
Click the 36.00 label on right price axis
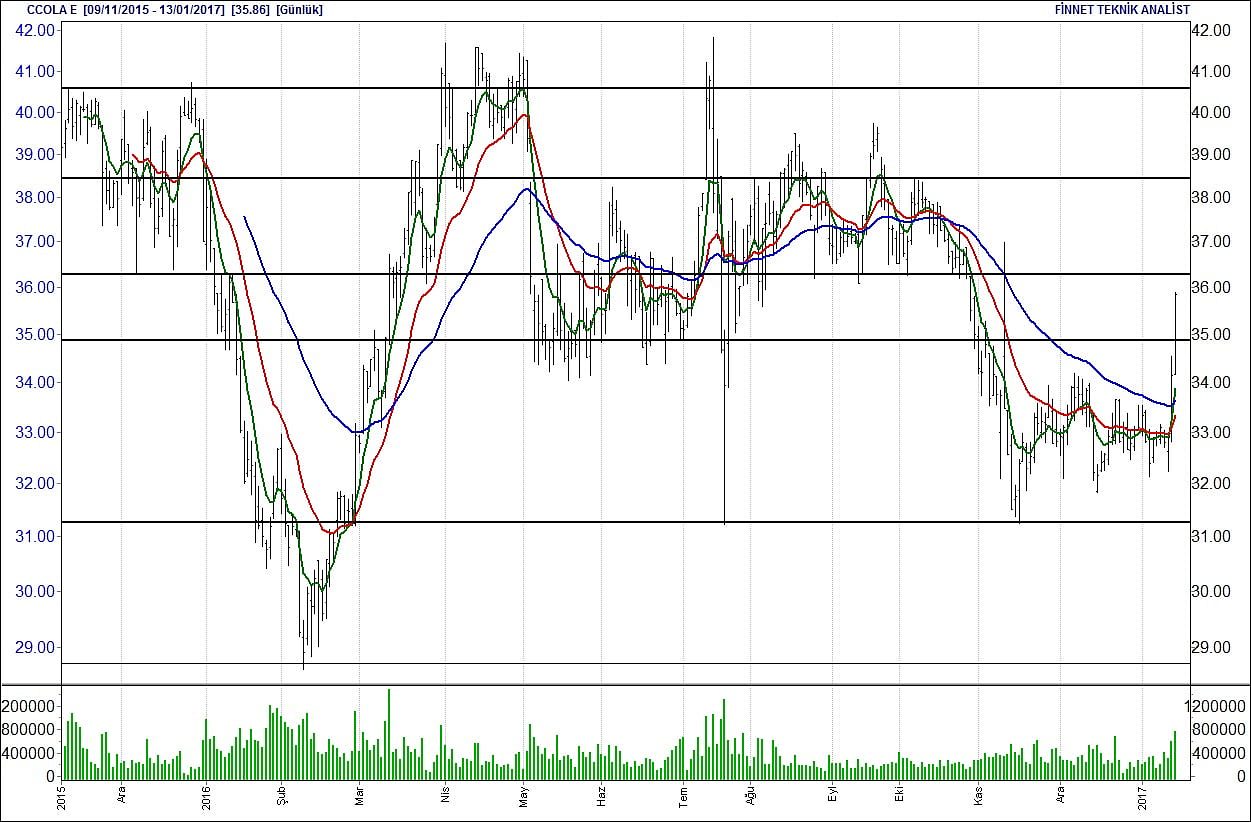[x=1212, y=288]
